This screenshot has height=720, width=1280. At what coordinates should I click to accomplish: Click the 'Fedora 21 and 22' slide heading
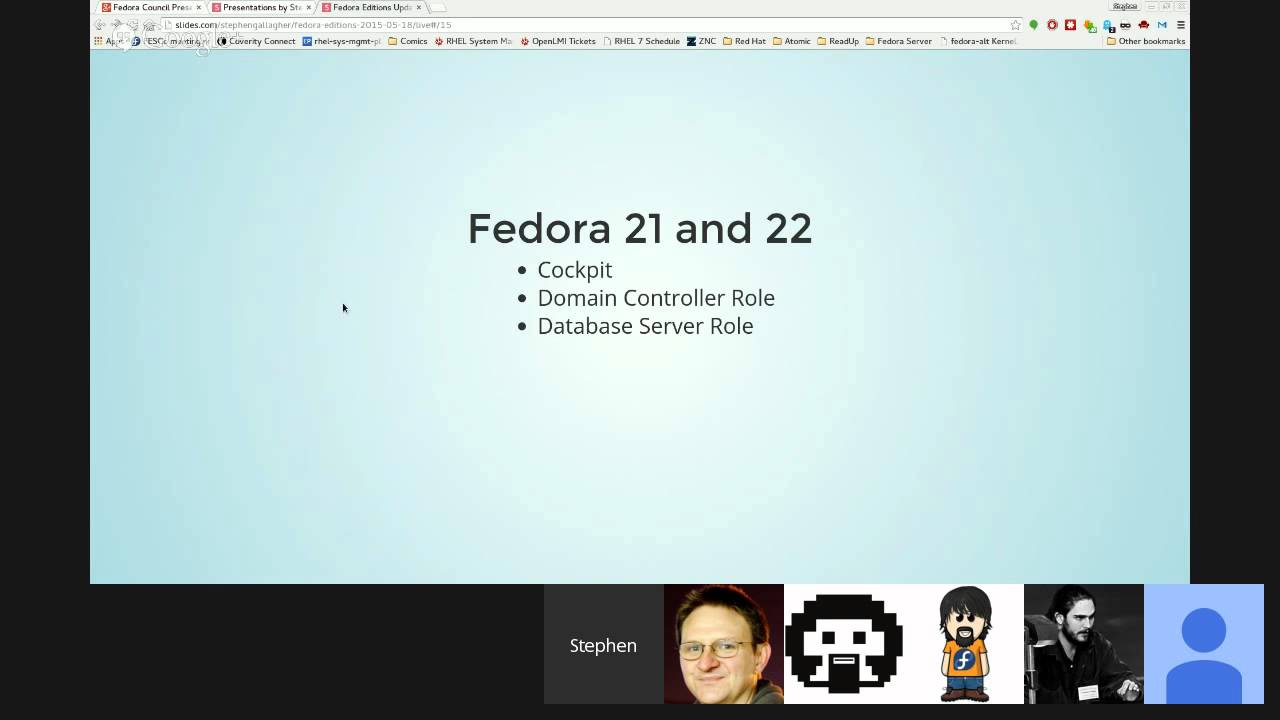click(640, 228)
